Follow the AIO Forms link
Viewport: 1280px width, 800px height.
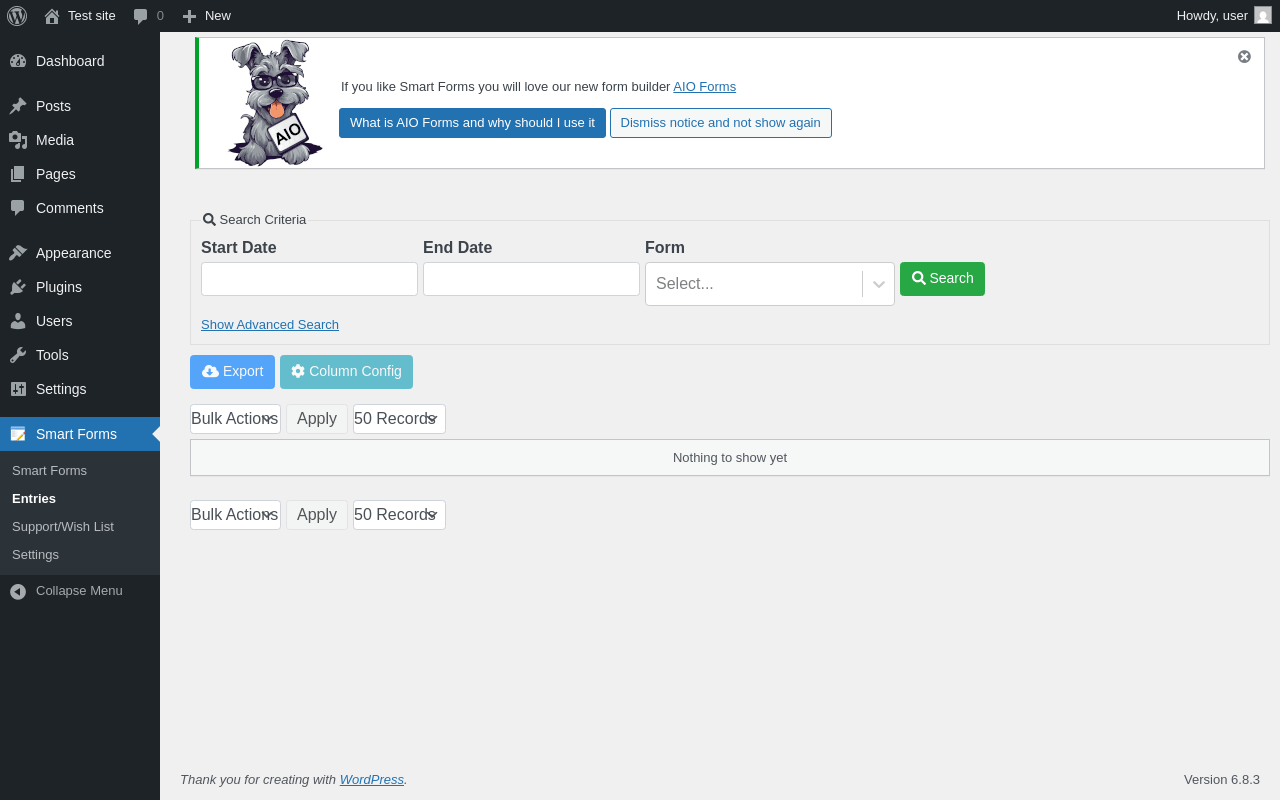pyautogui.click(x=704, y=87)
